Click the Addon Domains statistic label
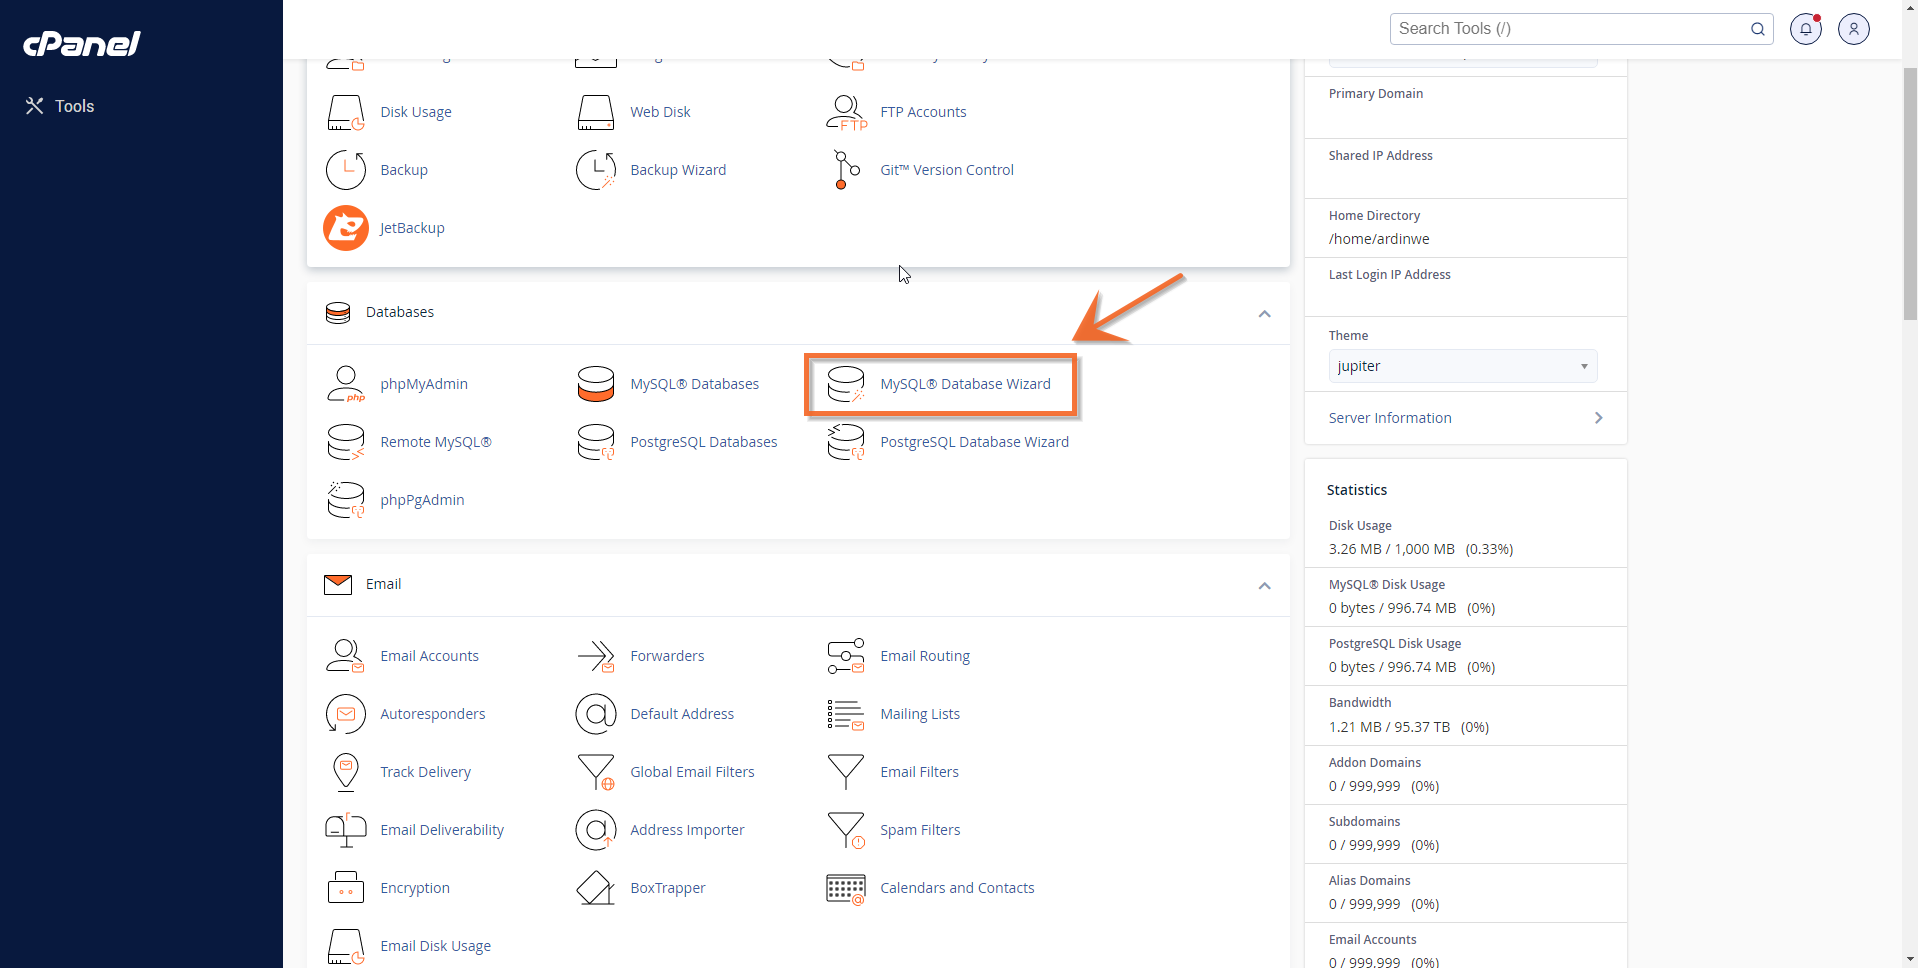The height and width of the screenshot is (968, 1918). tap(1374, 763)
